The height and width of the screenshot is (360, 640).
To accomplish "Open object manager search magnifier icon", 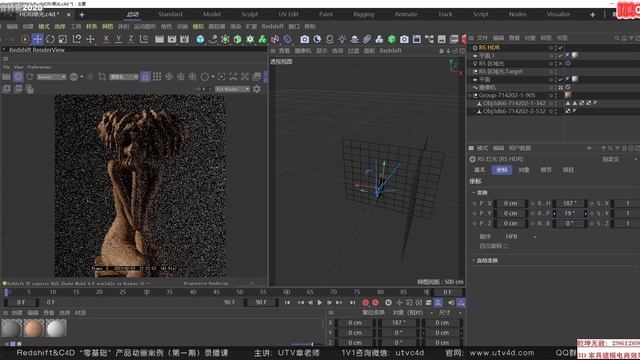I will pos(617,38).
